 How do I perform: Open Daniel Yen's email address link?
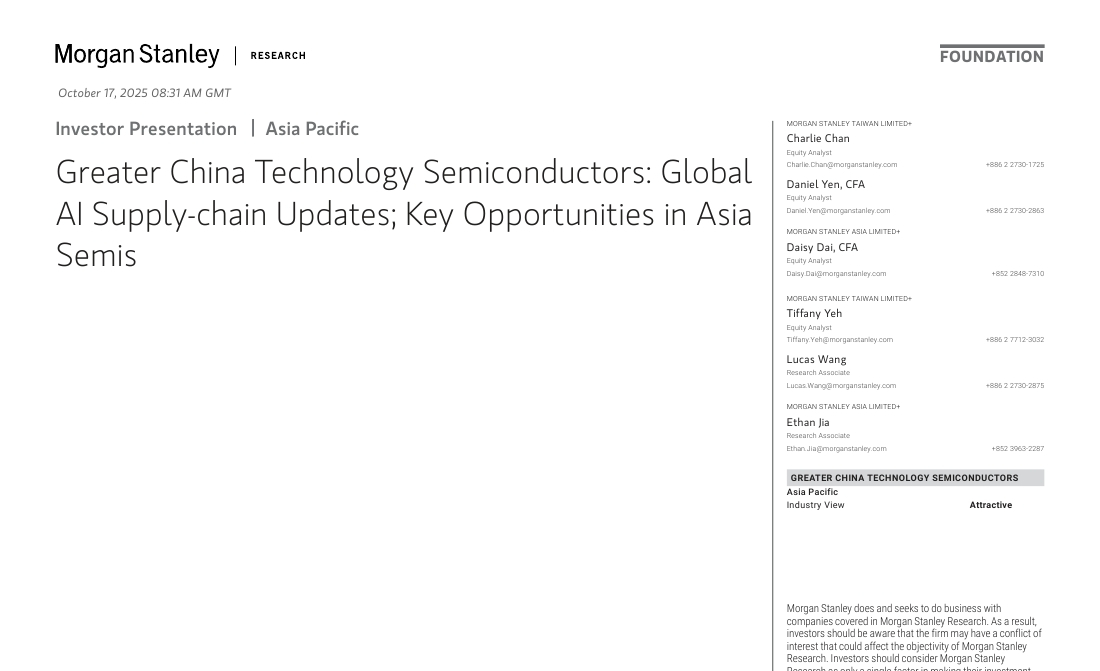tap(838, 211)
